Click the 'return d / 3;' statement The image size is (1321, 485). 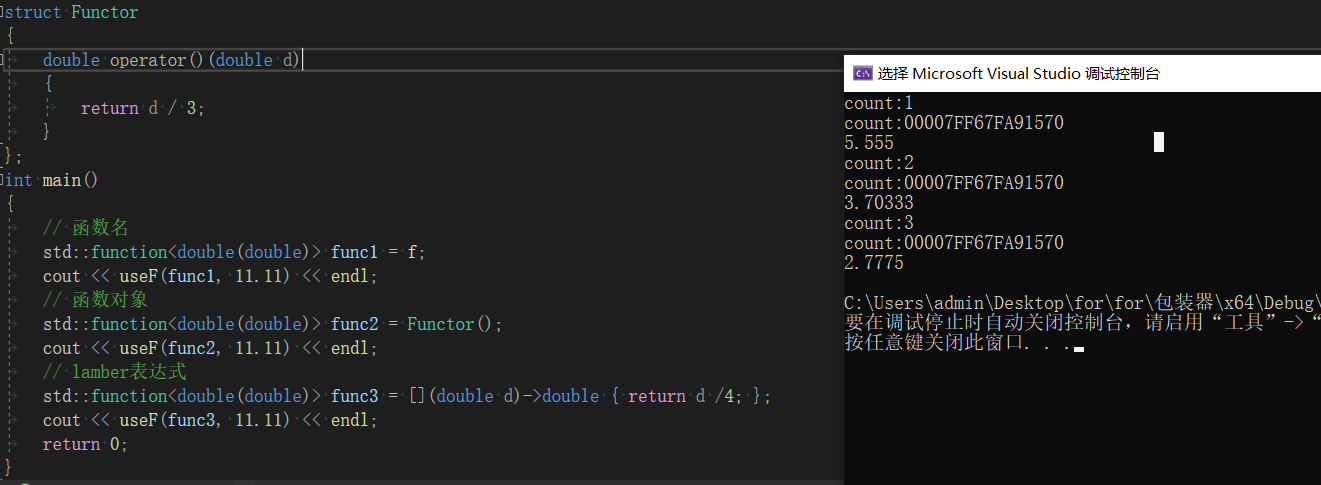(x=142, y=109)
